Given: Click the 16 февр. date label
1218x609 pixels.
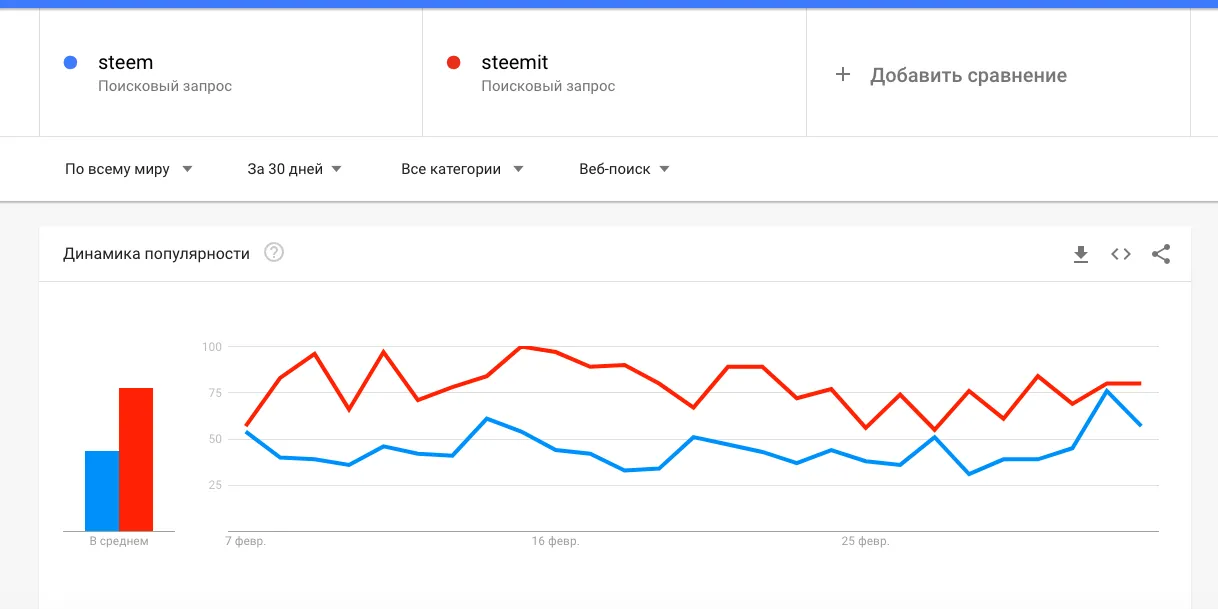Looking at the screenshot, I should pyautogui.click(x=556, y=542).
